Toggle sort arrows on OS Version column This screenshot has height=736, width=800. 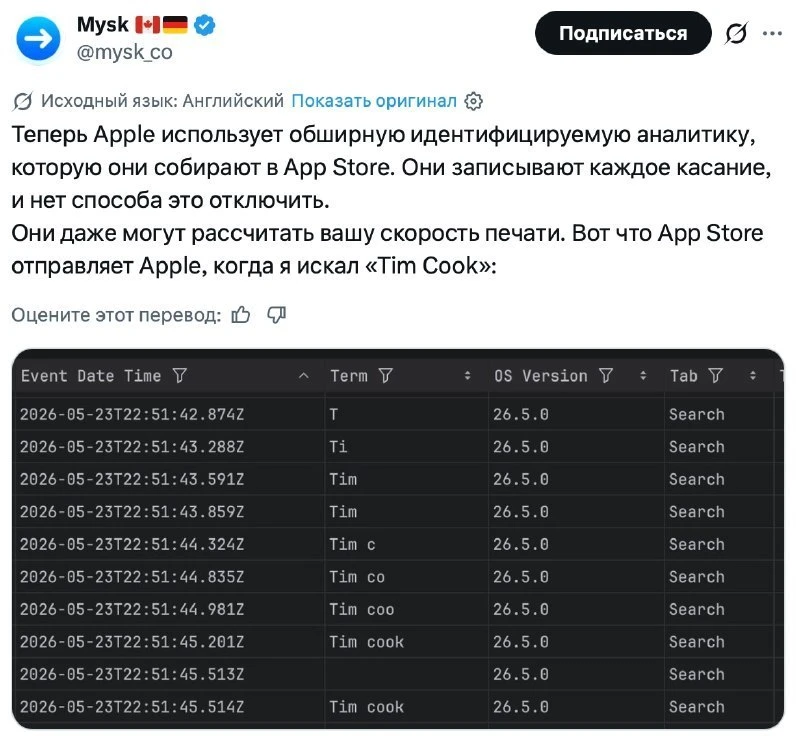pos(643,376)
